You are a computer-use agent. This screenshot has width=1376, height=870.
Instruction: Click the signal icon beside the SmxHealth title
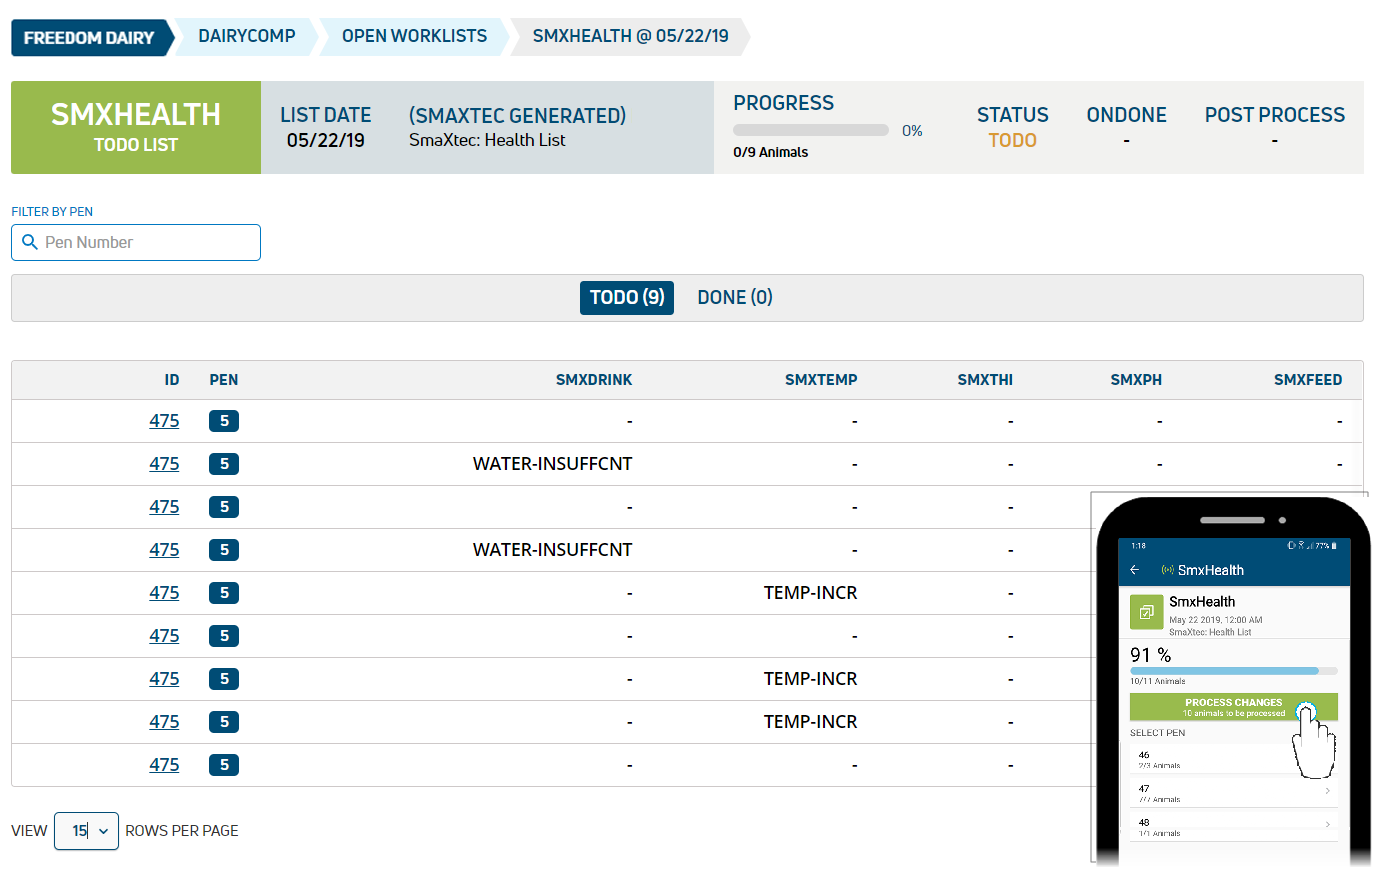(x=1167, y=569)
